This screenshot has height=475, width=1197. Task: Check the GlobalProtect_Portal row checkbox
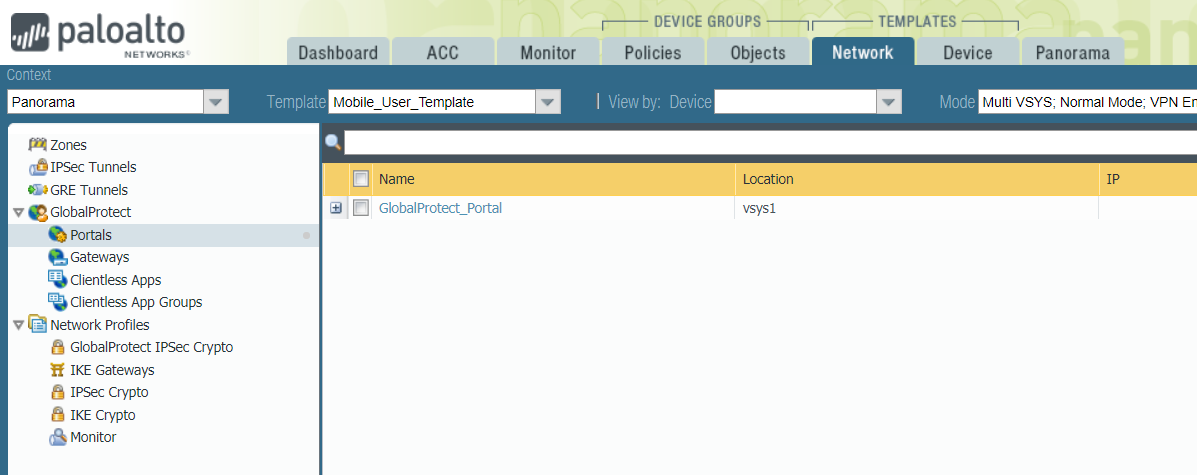pos(361,208)
